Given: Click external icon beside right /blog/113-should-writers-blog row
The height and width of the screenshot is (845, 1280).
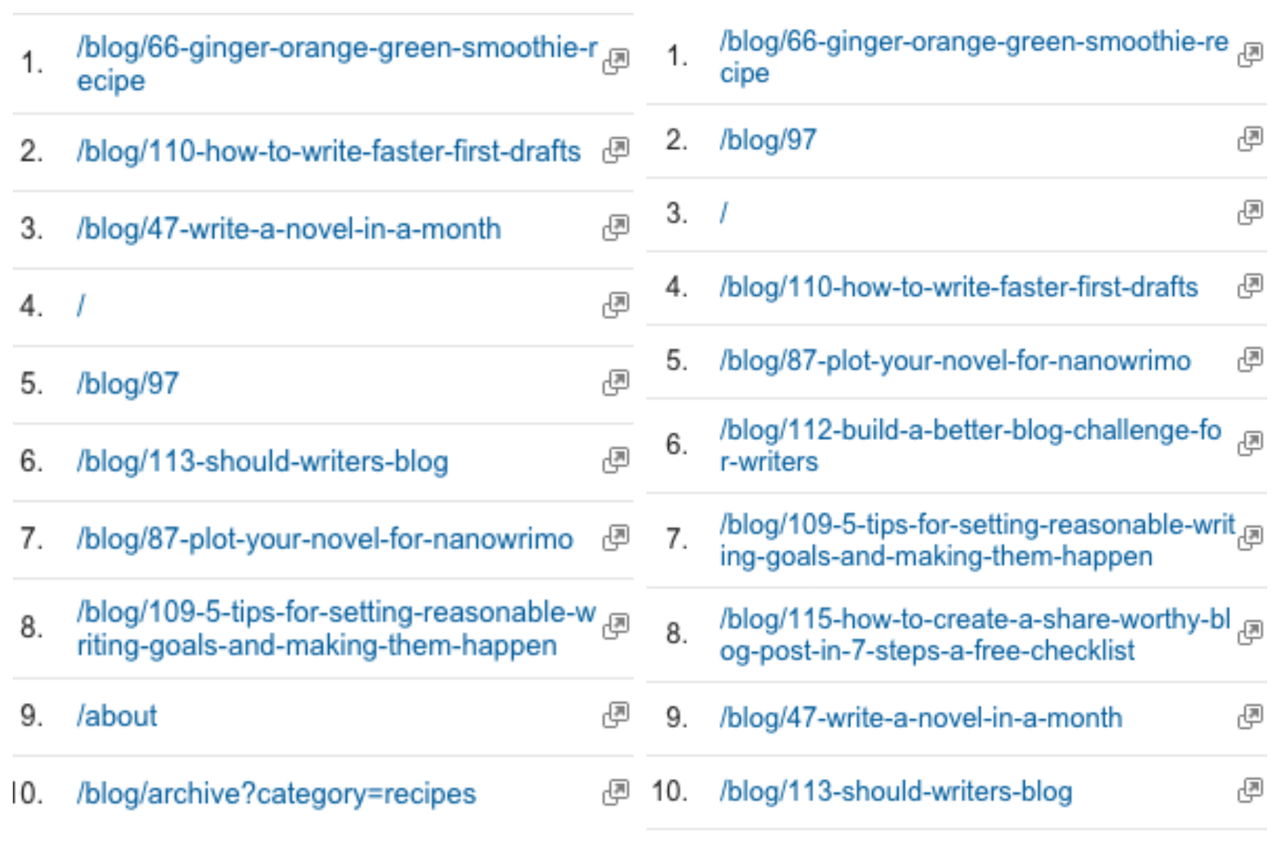Looking at the screenshot, I should coord(1250,791).
